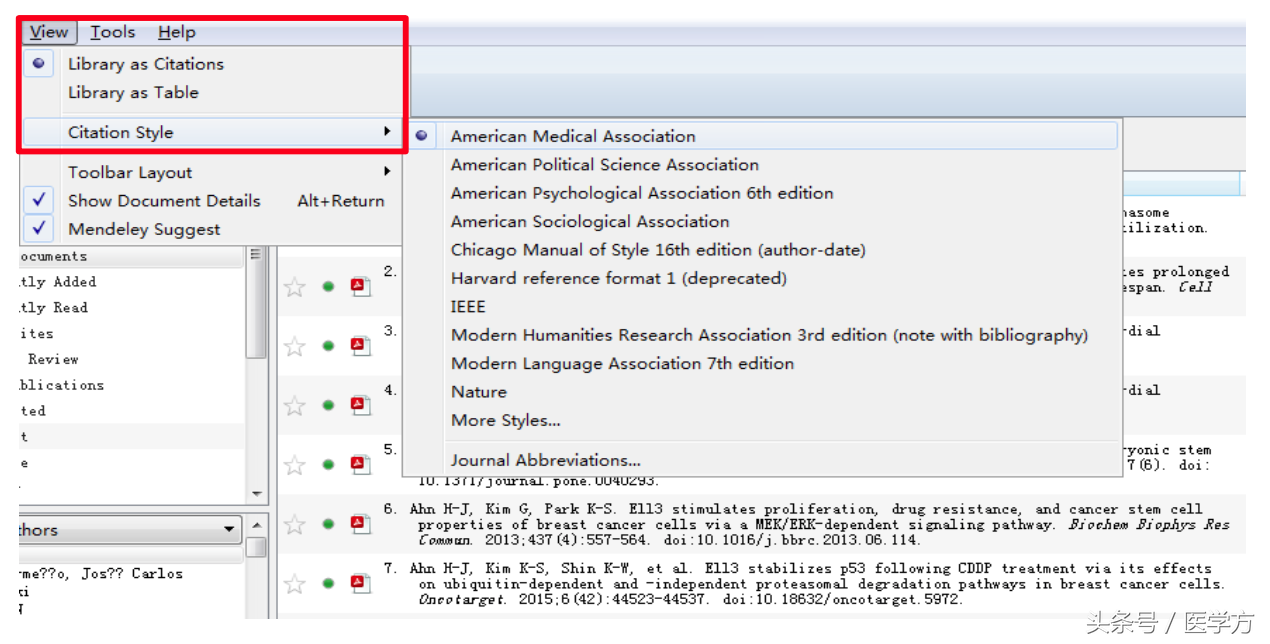Choose American Sociological Association style
Viewport: 1270px width, 644px height.
[x=590, y=221]
